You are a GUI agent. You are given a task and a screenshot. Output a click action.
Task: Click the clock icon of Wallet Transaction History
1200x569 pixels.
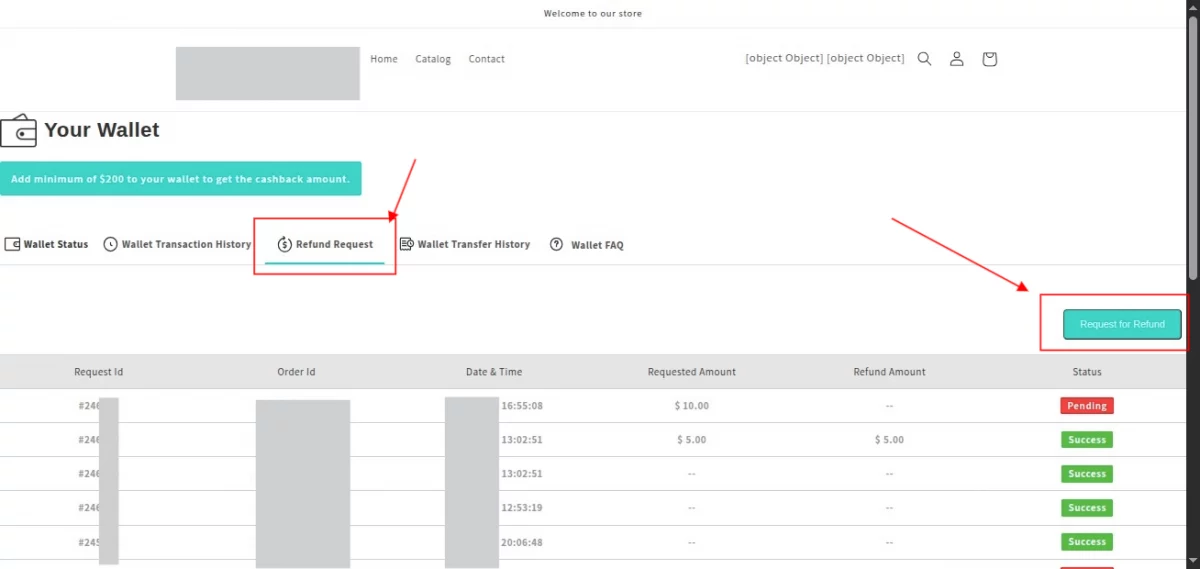click(110, 244)
